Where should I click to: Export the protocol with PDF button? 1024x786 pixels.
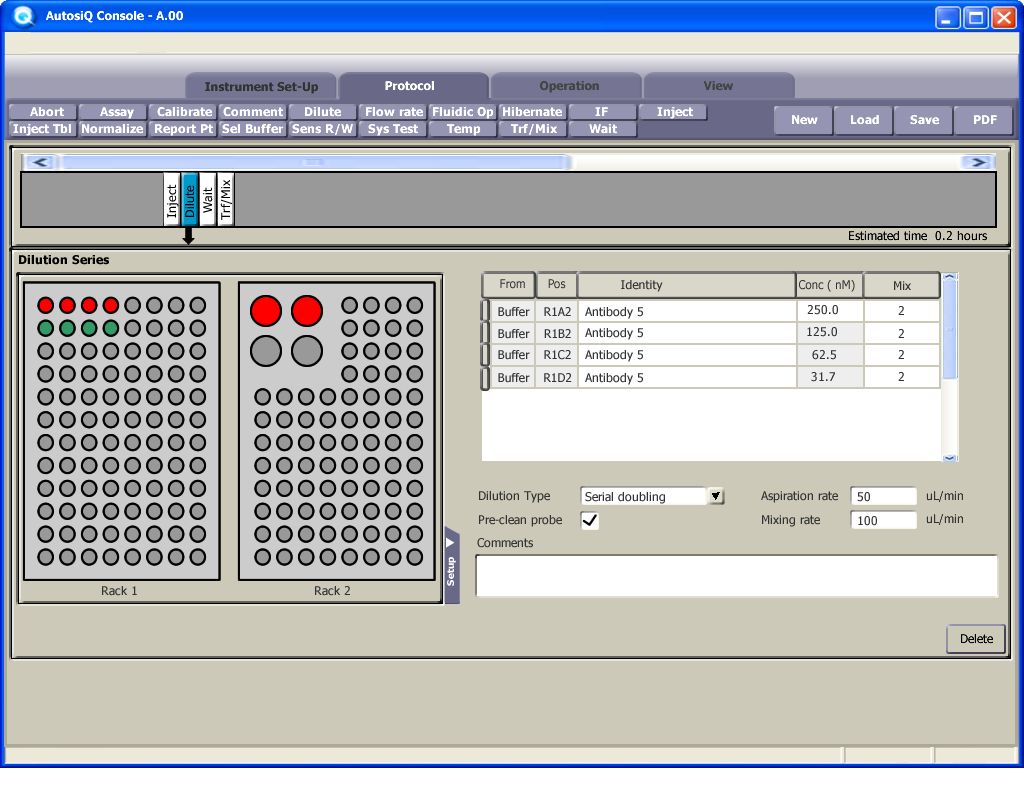tap(985, 120)
